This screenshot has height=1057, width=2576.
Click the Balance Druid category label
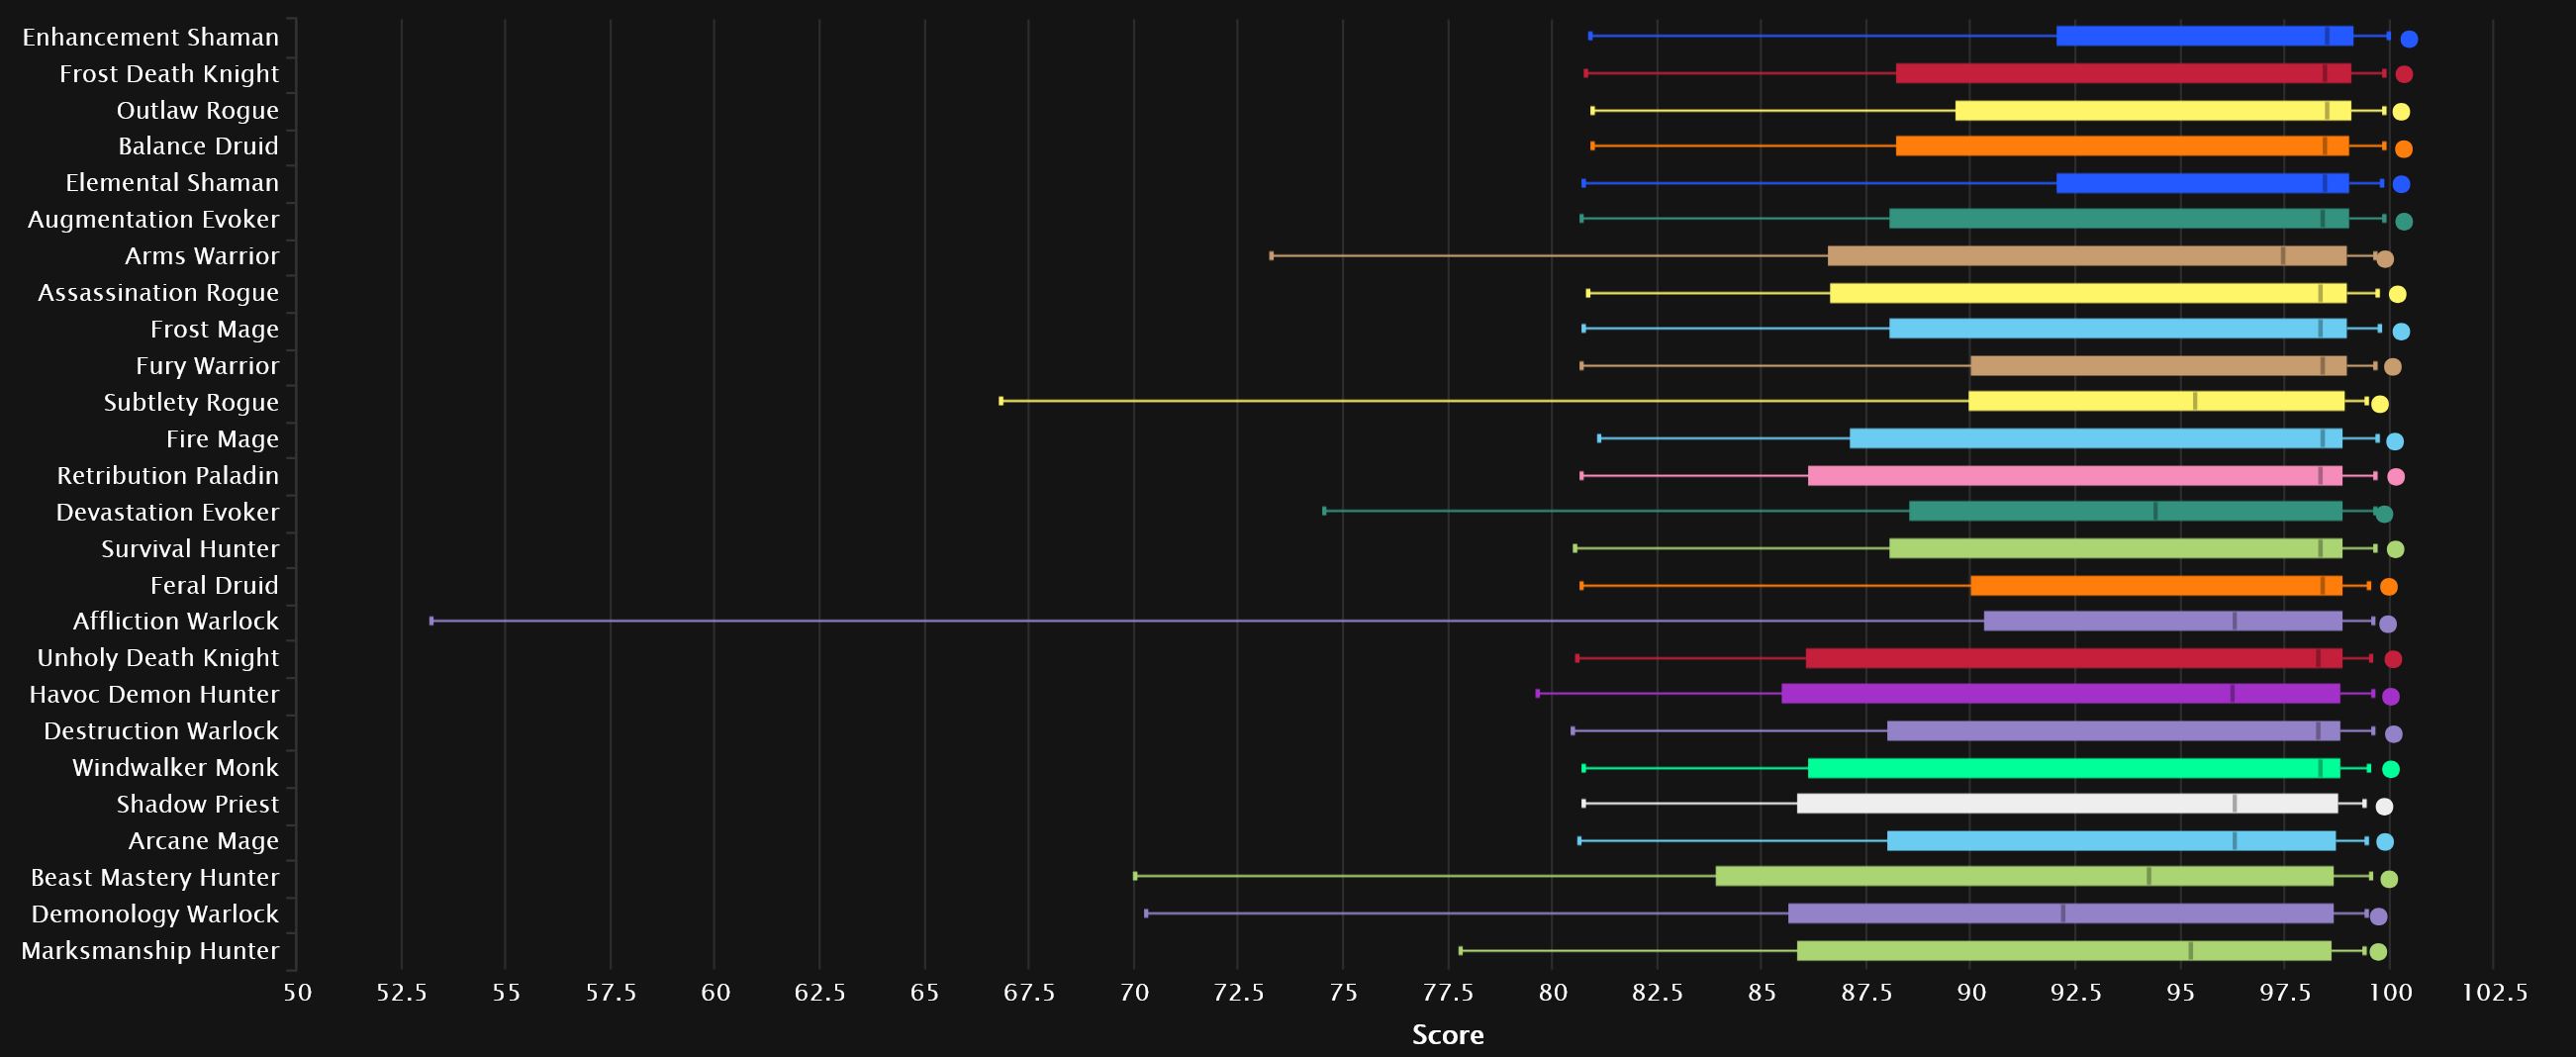point(198,146)
